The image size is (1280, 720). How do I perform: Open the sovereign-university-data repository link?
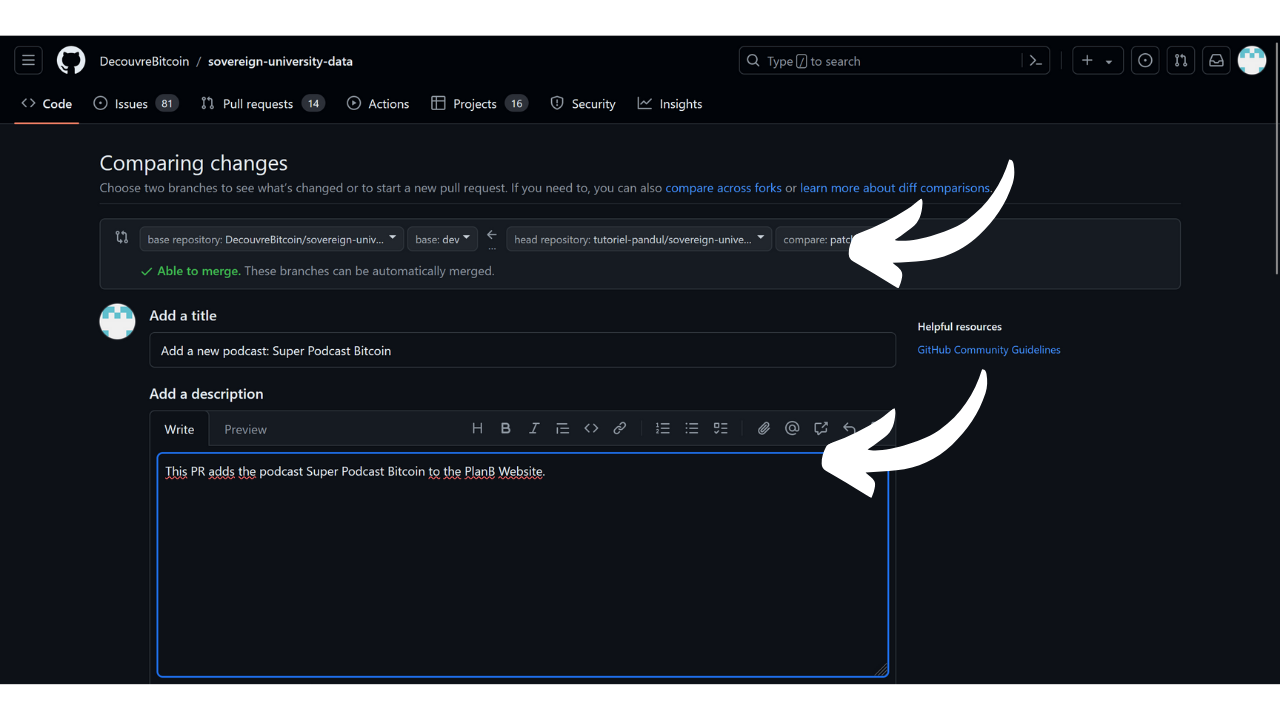pos(280,61)
